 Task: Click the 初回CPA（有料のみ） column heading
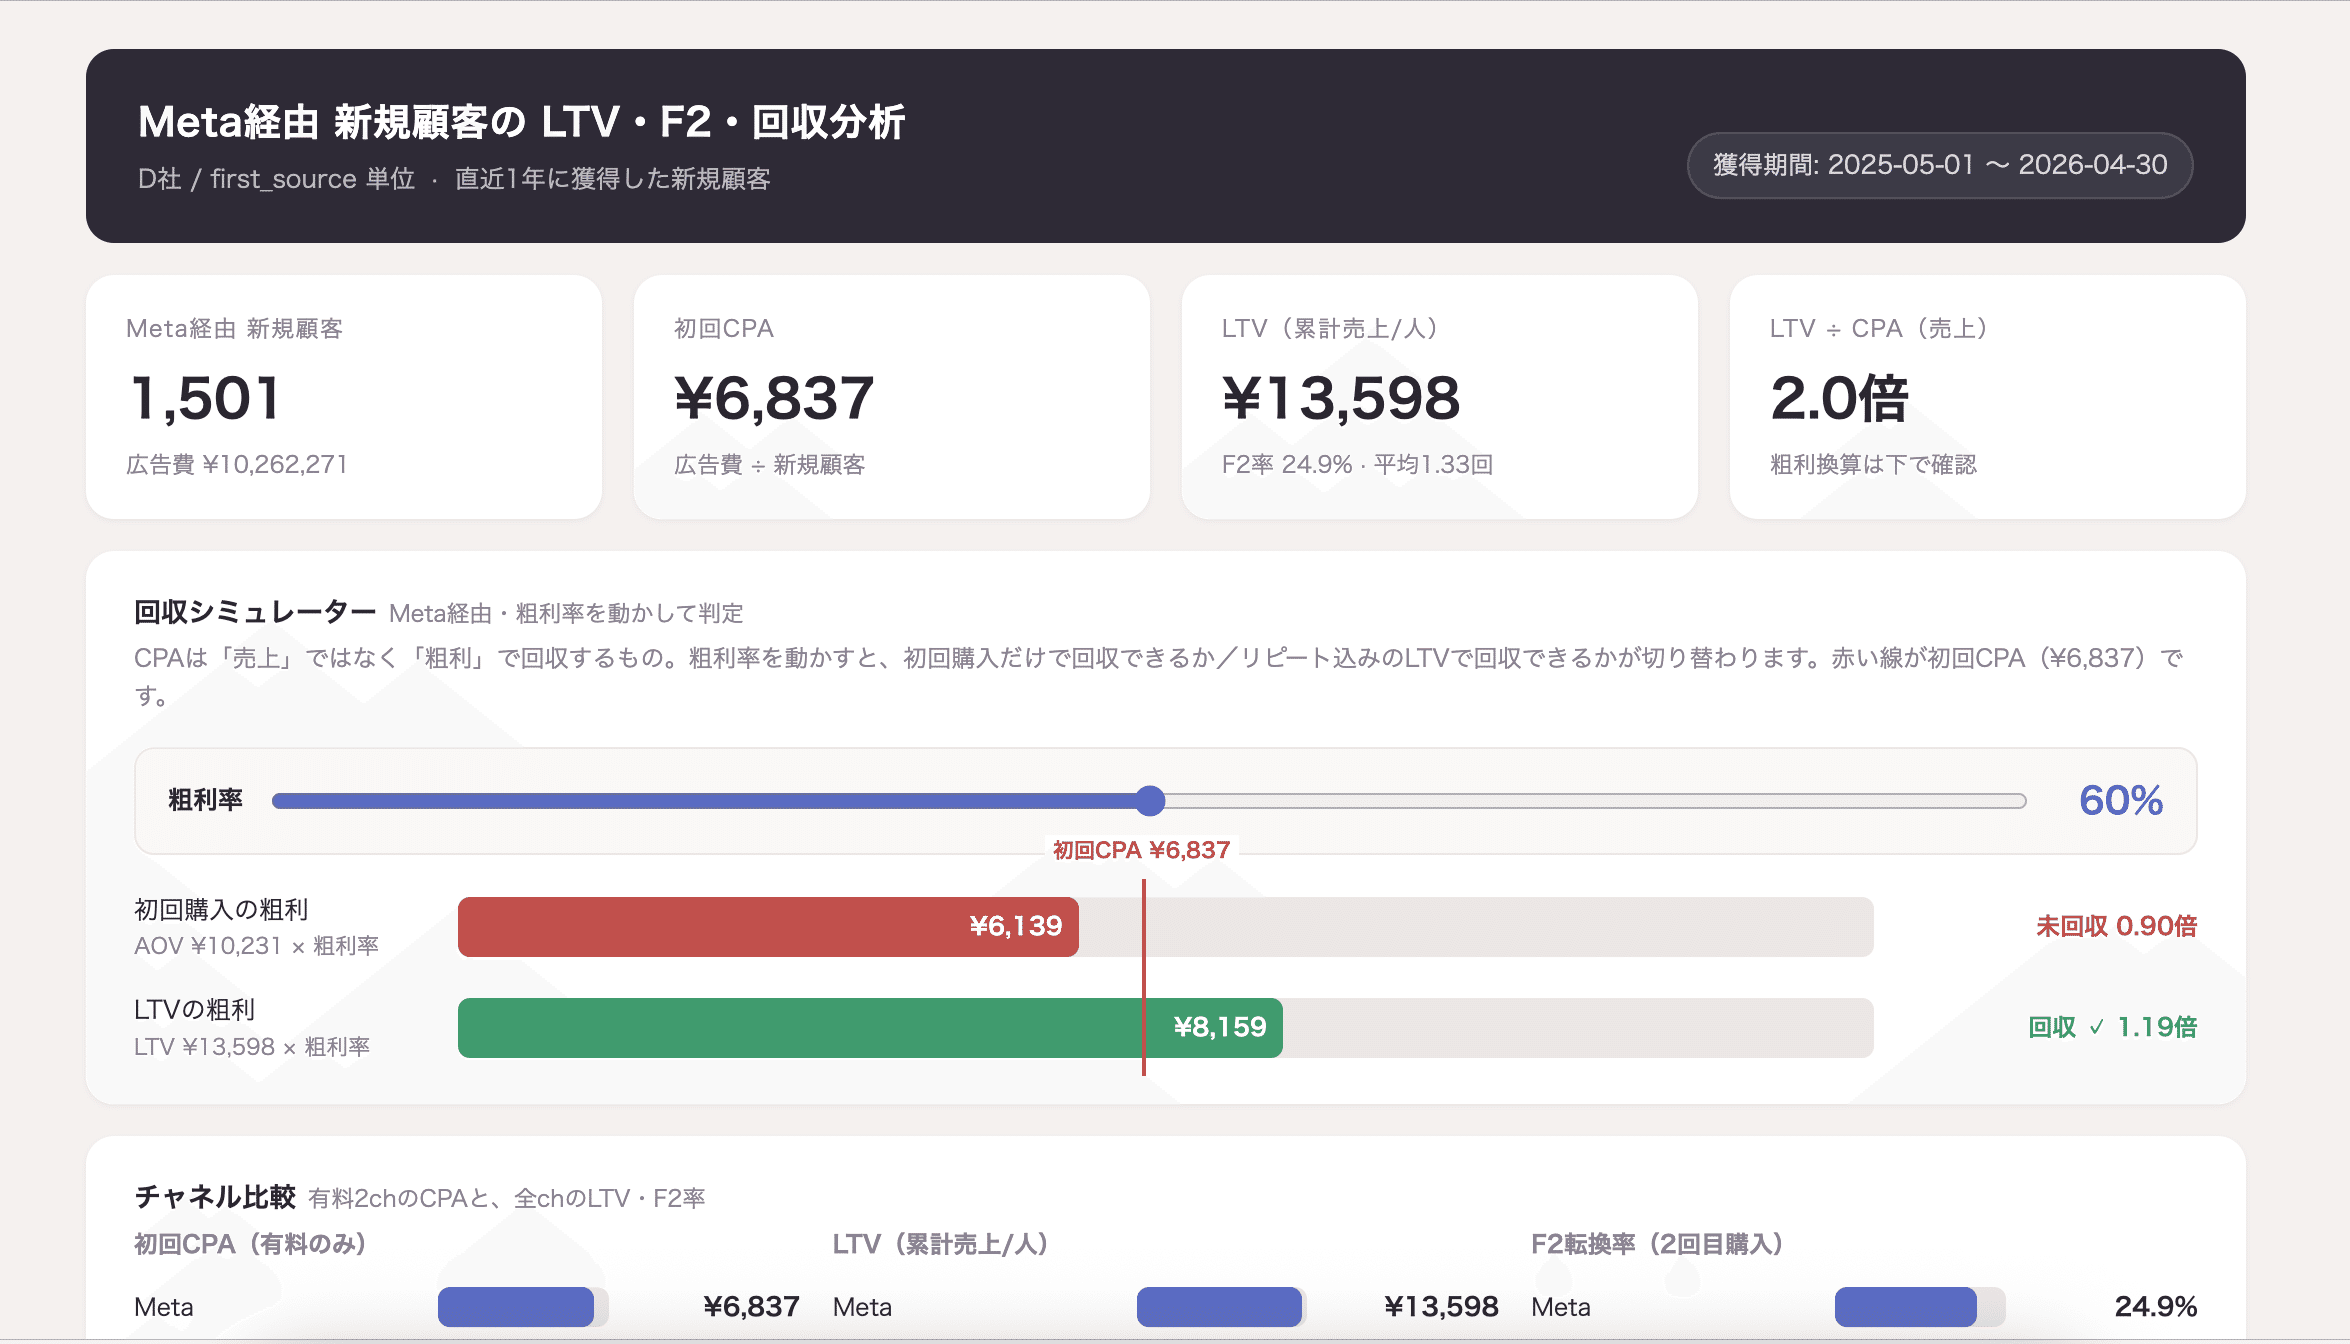(x=250, y=1244)
